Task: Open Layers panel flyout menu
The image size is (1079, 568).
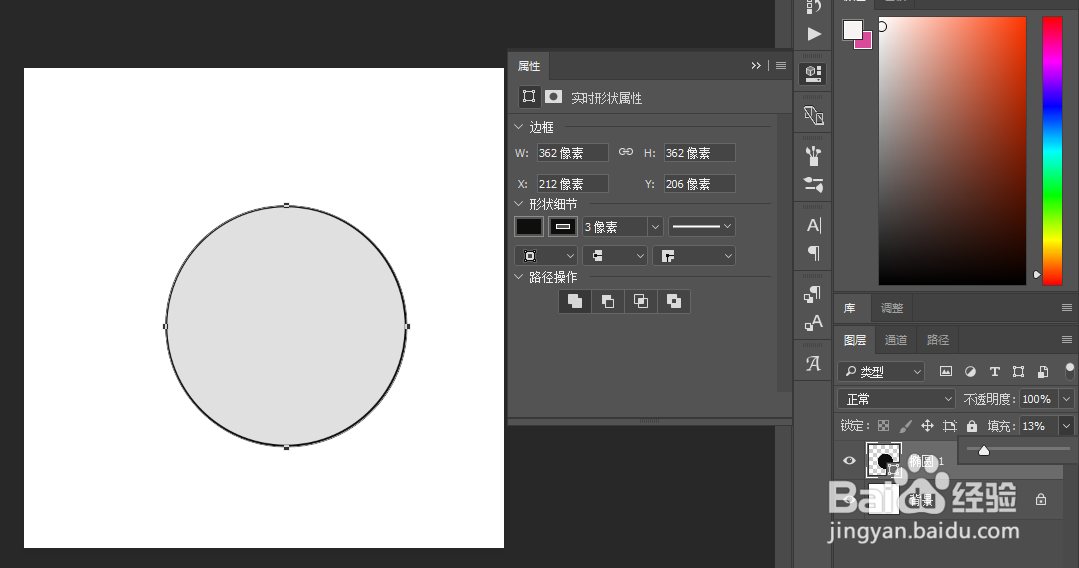Action: (x=1067, y=339)
